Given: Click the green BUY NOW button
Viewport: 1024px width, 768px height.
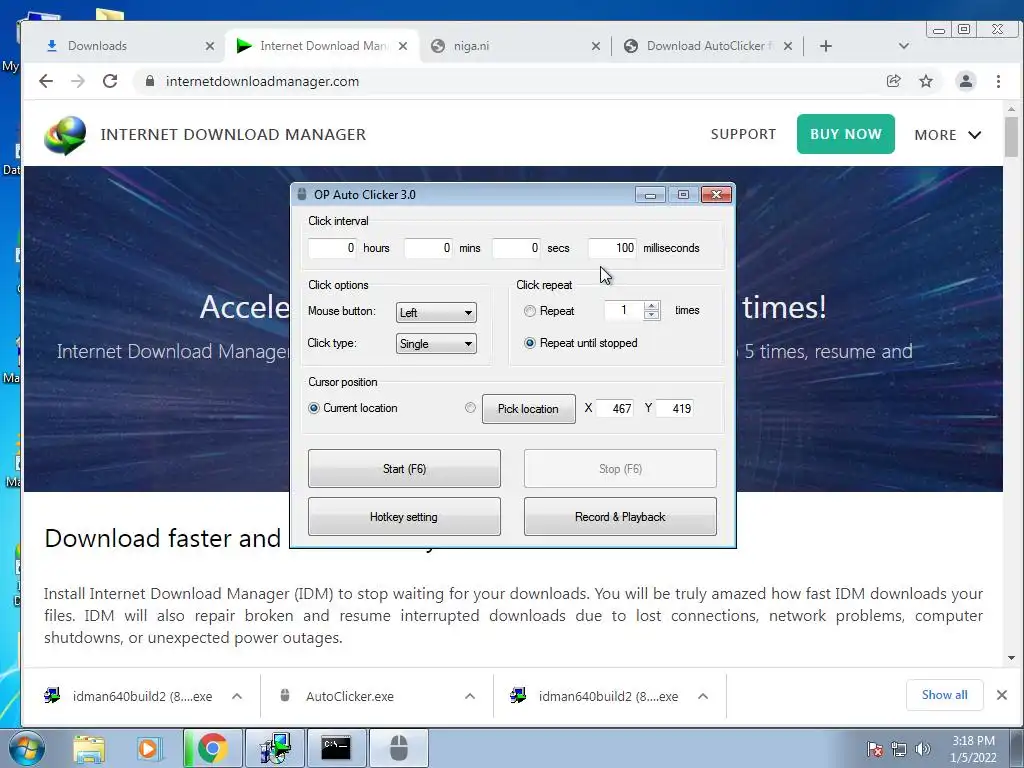Looking at the screenshot, I should (846, 134).
